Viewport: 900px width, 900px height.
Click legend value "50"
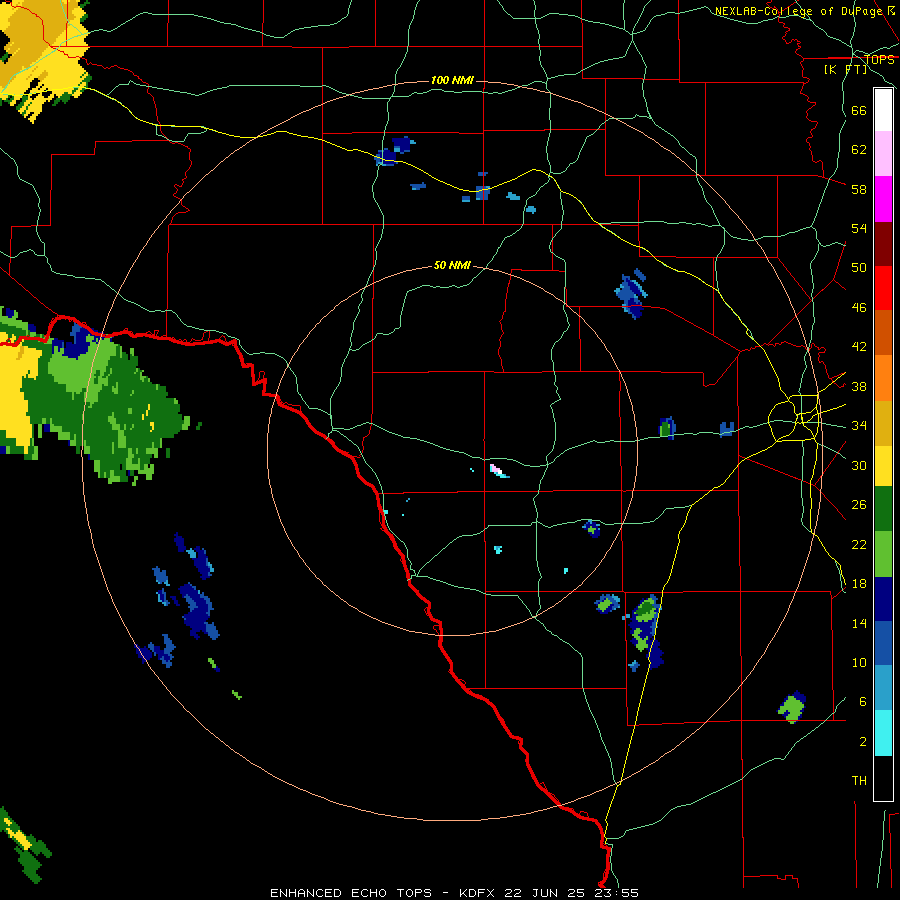click(x=859, y=268)
